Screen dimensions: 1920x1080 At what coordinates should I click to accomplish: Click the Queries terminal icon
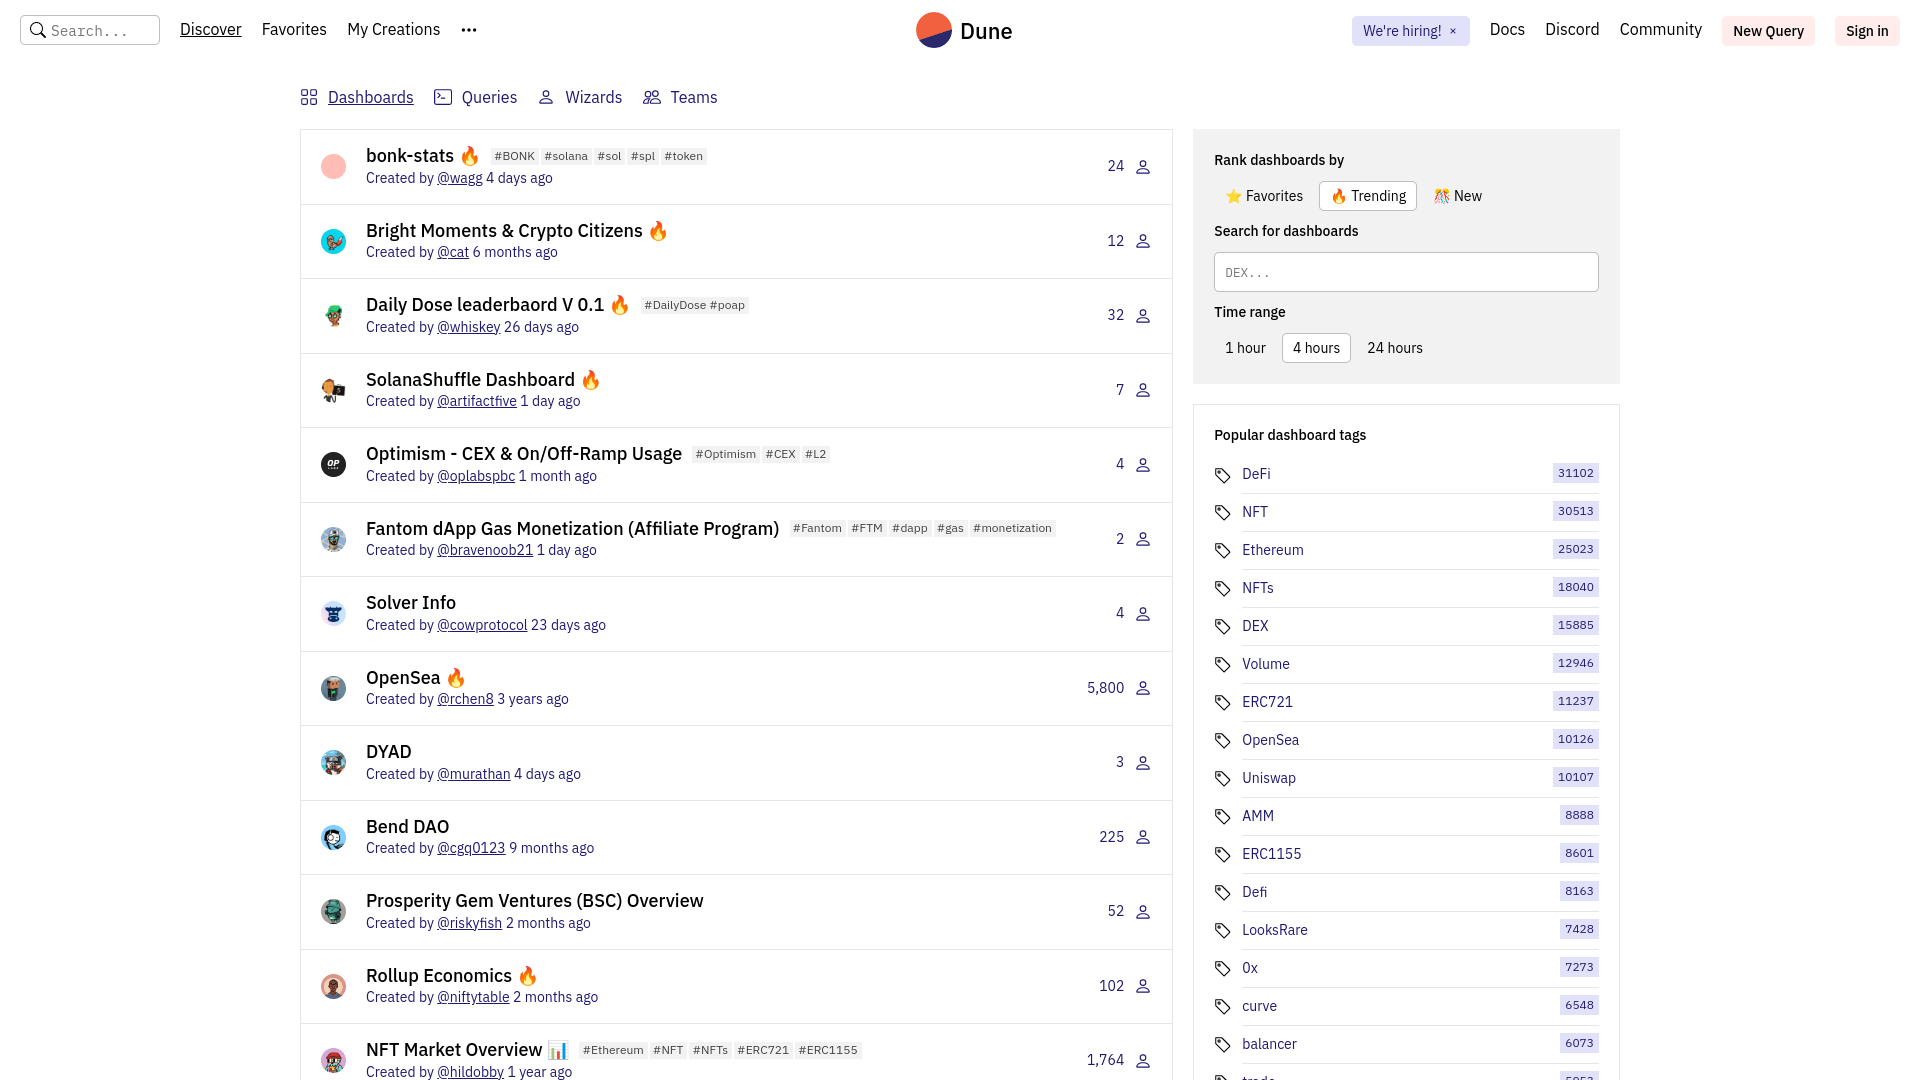[443, 97]
